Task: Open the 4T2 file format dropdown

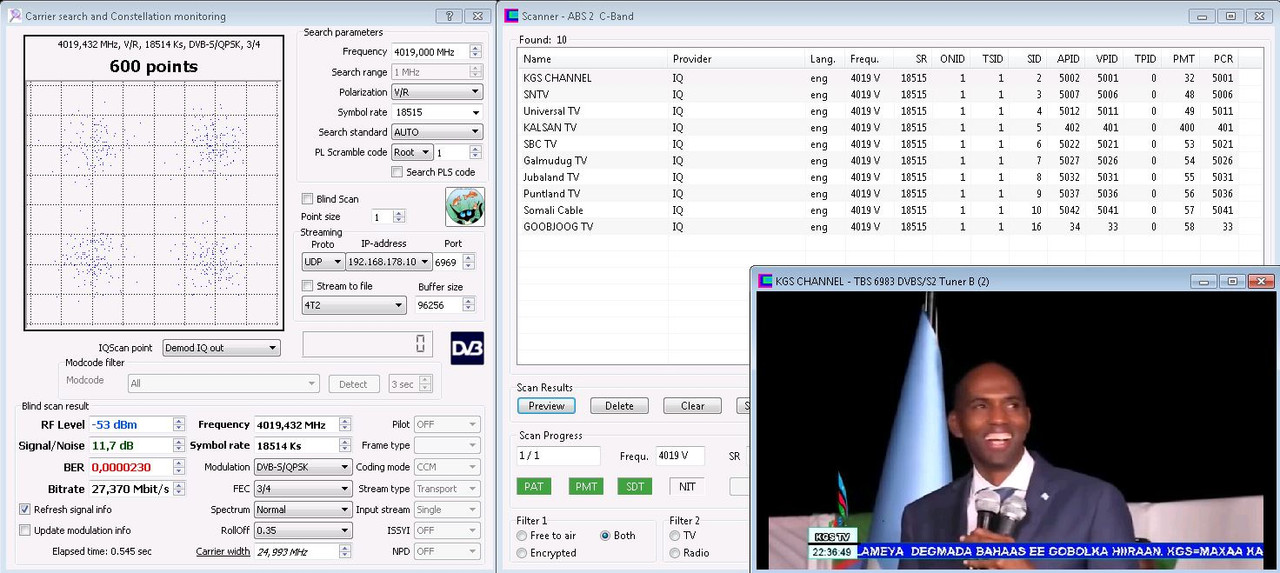Action: point(354,306)
